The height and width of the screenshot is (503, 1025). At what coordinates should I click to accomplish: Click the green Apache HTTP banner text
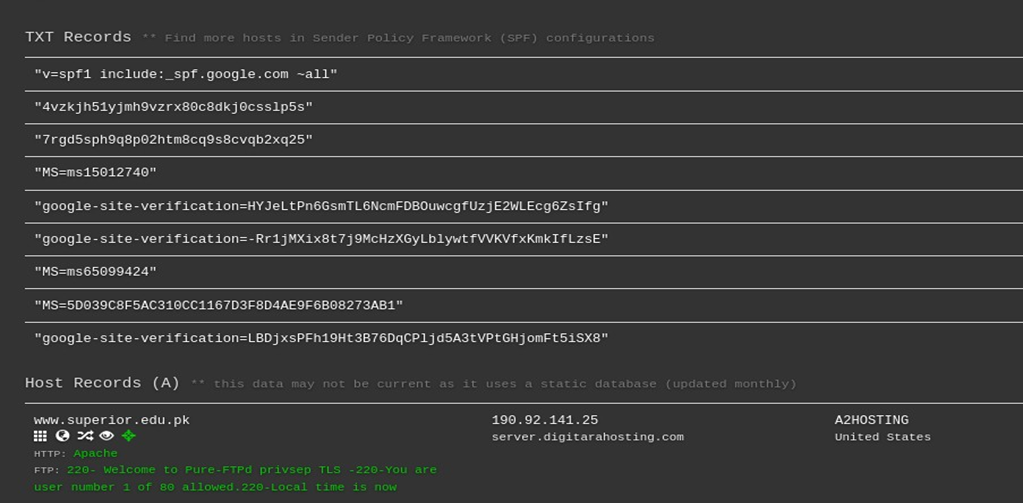pos(95,453)
